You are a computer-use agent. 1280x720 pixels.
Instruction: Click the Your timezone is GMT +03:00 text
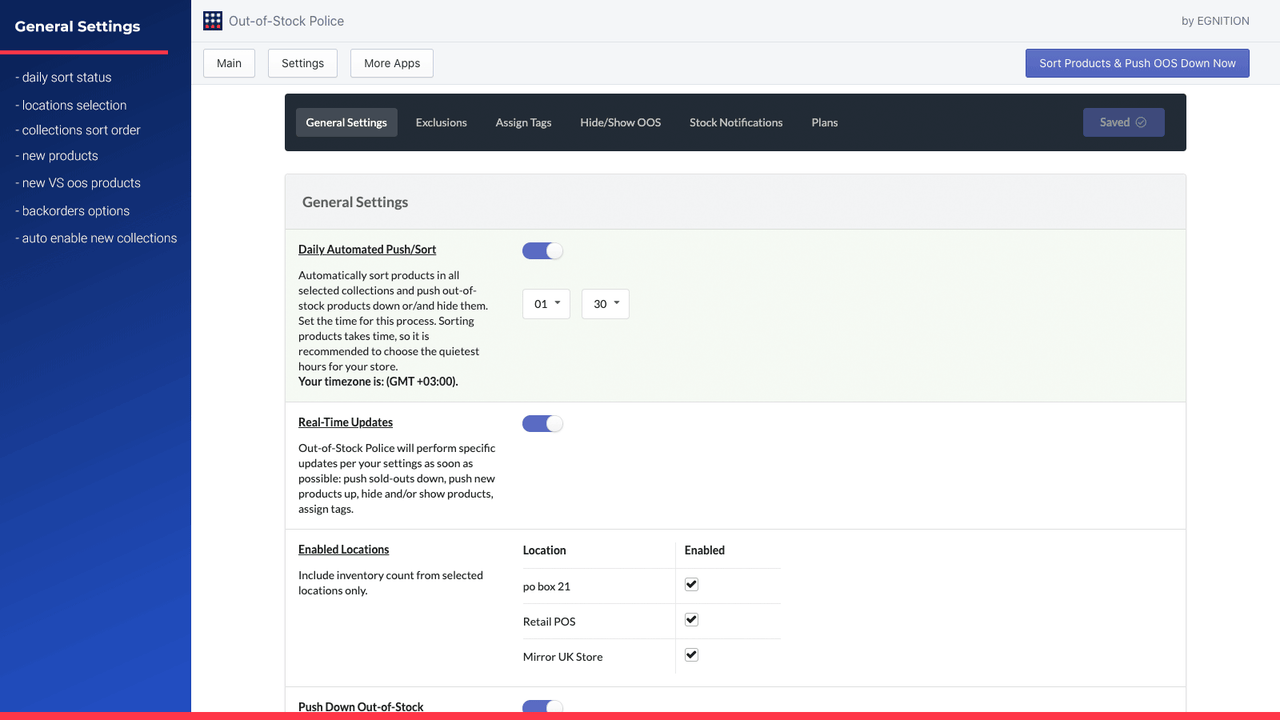coord(378,381)
